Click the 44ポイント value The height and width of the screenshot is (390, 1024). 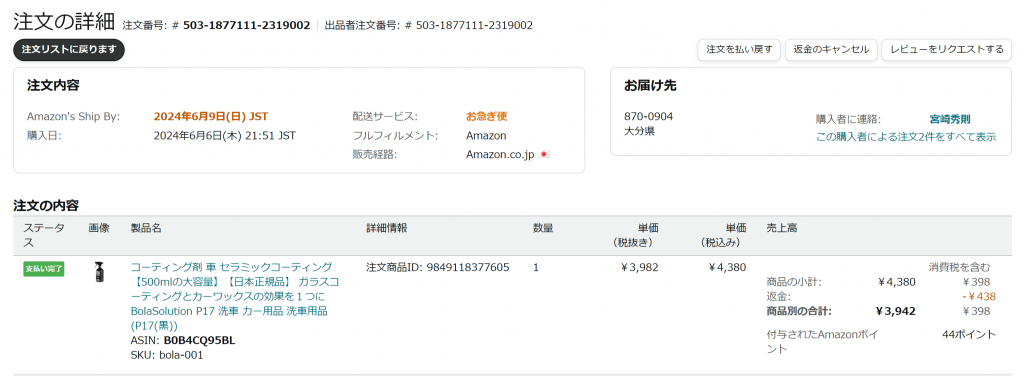(969, 334)
